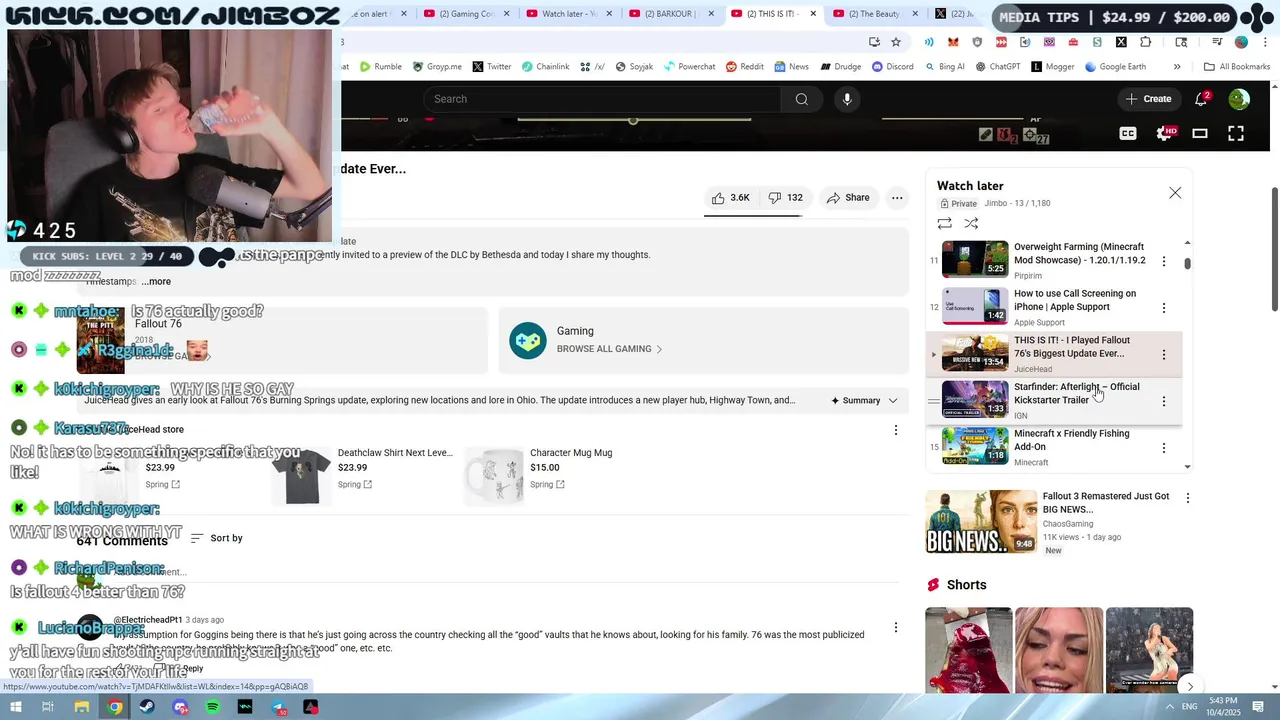This screenshot has width=1280, height=720.
Task: Open the MetaMask fox extension
Action: 953,42
